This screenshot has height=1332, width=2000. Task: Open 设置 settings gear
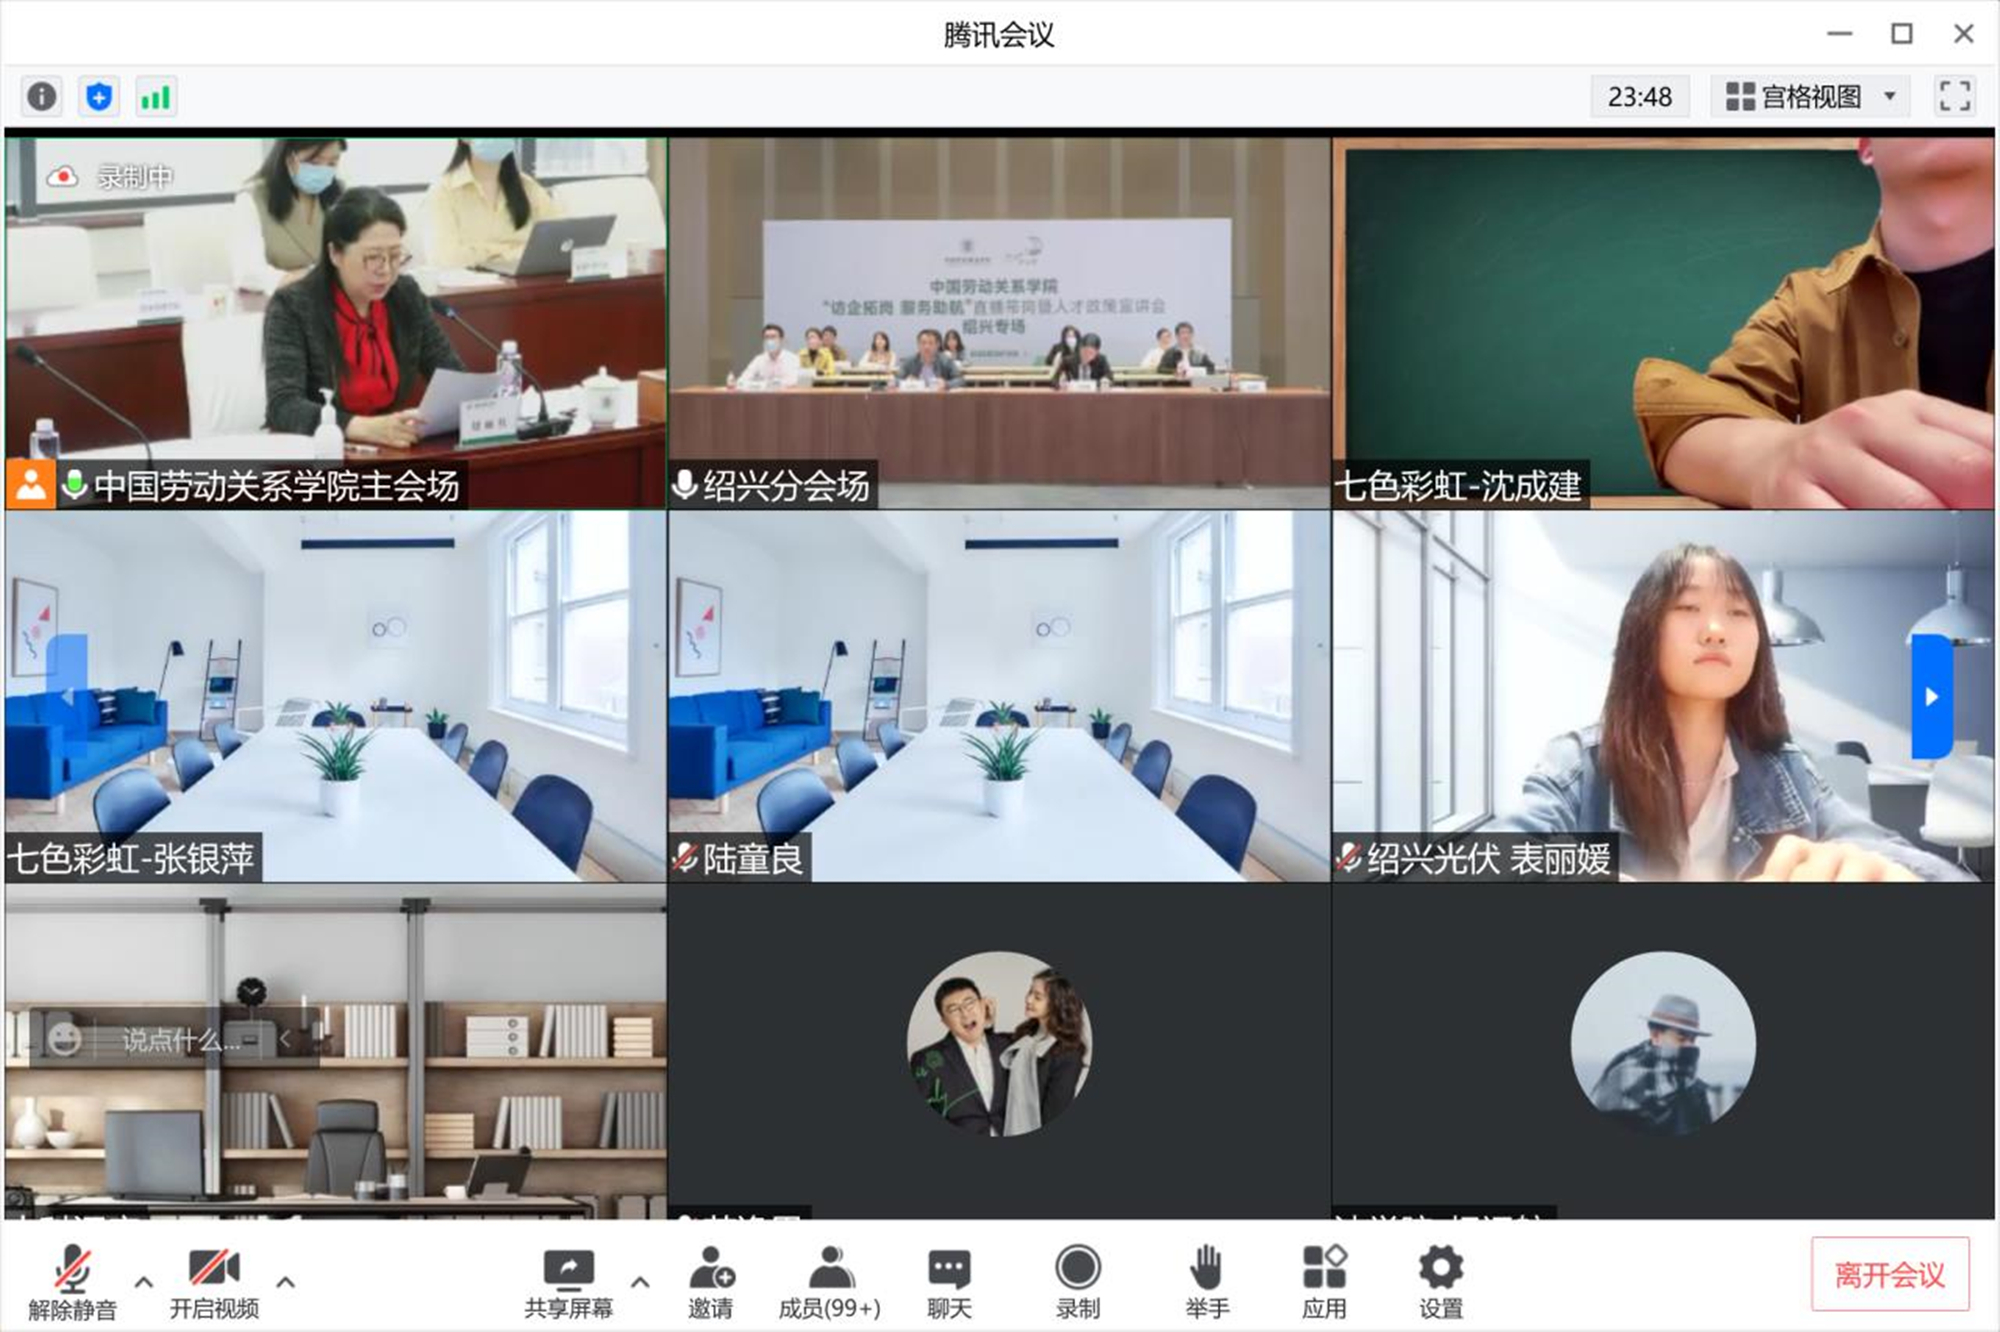click(x=1441, y=1282)
